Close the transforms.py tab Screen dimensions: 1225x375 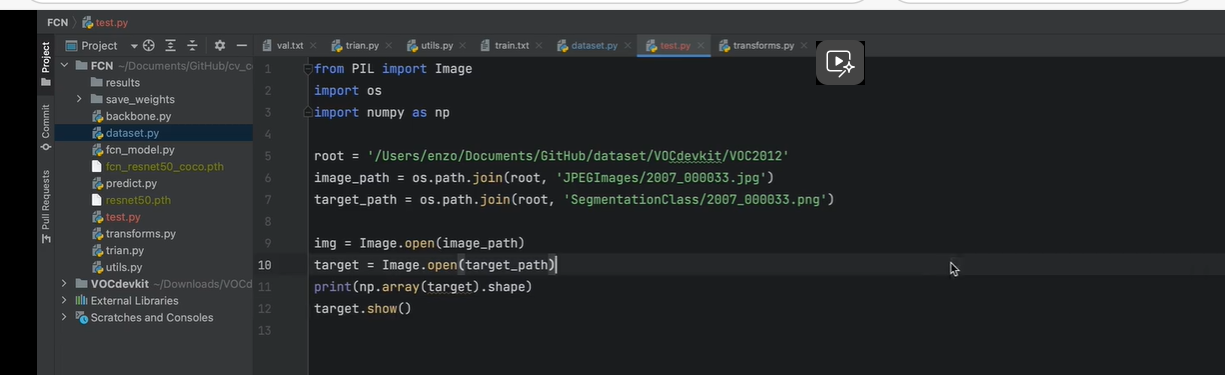pyautogui.click(x=803, y=46)
